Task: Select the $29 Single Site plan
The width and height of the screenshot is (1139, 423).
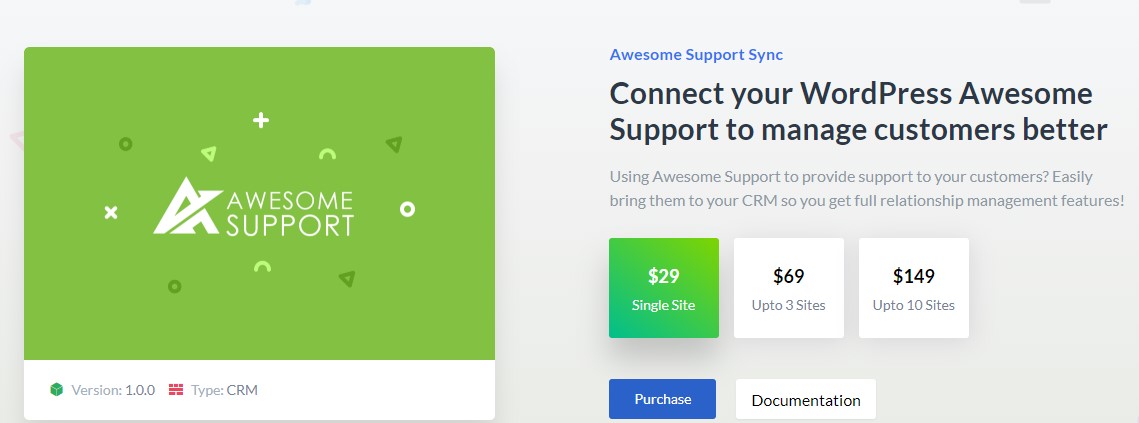Action: tap(664, 288)
